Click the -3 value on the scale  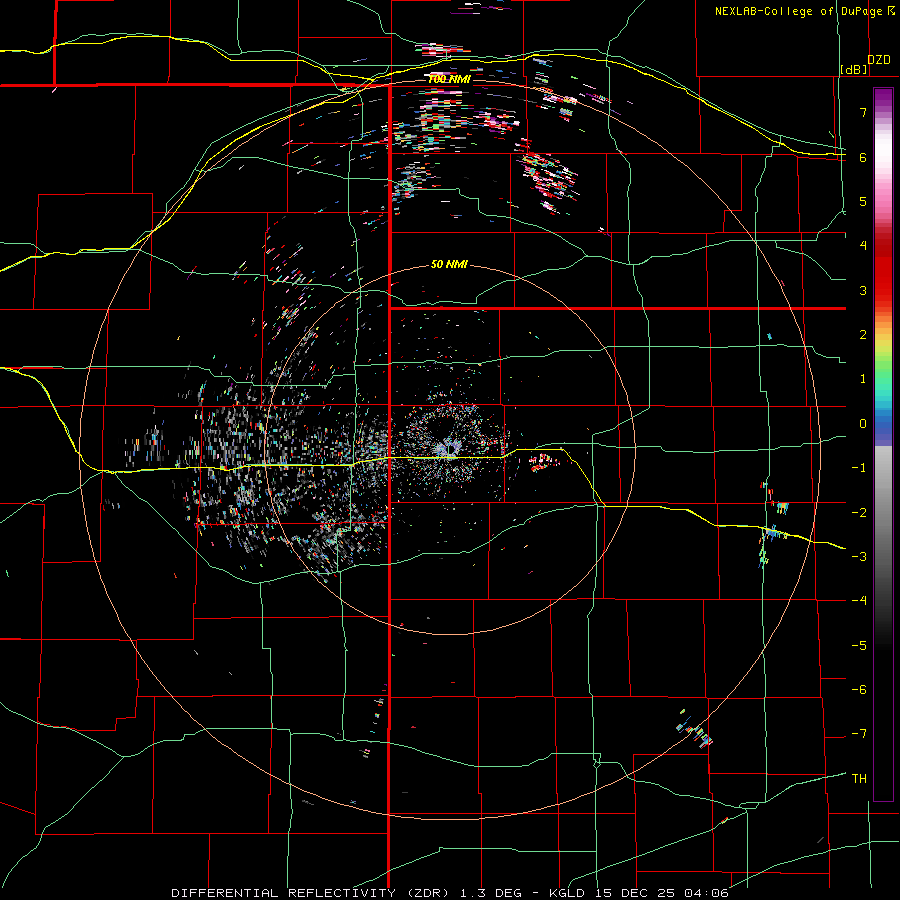pos(859,557)
